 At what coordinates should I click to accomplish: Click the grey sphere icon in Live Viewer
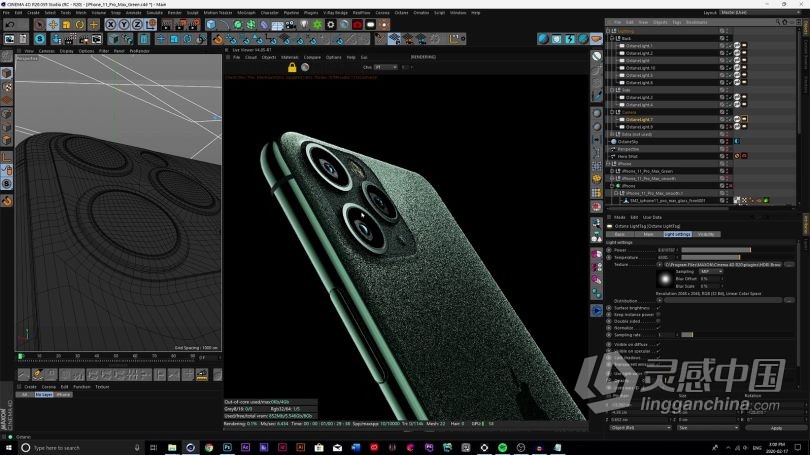click(305, 67)
